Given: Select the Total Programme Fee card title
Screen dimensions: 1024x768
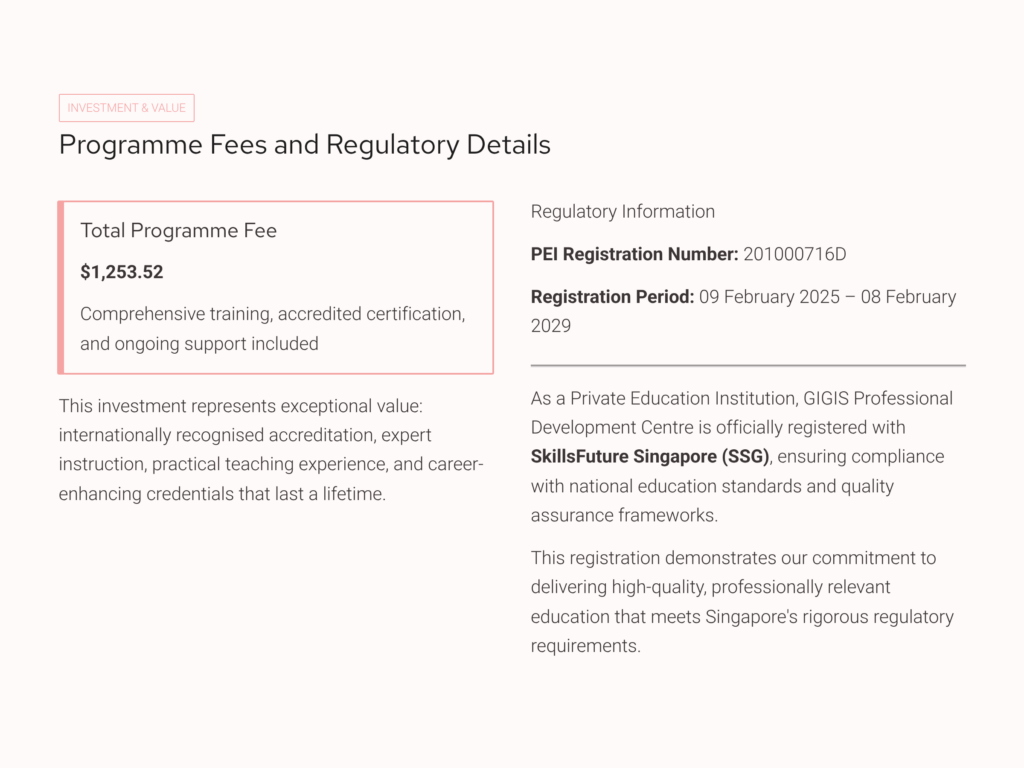Looking at the screenshot, I should tap(178, 231).
